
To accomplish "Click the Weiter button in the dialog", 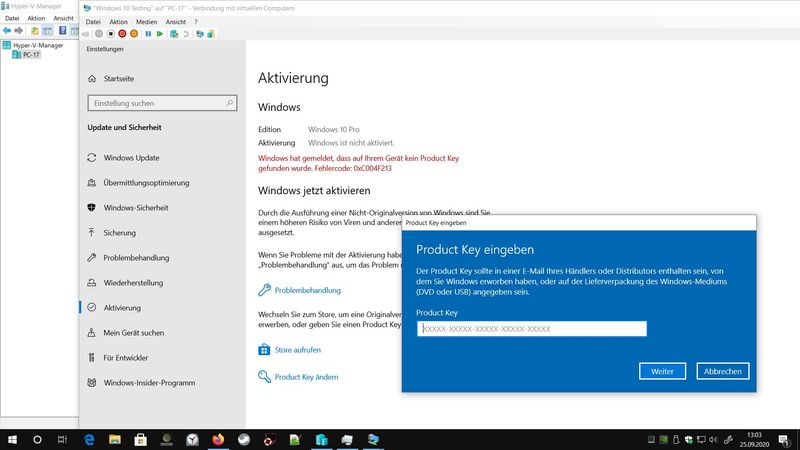I will pos(662,371).
